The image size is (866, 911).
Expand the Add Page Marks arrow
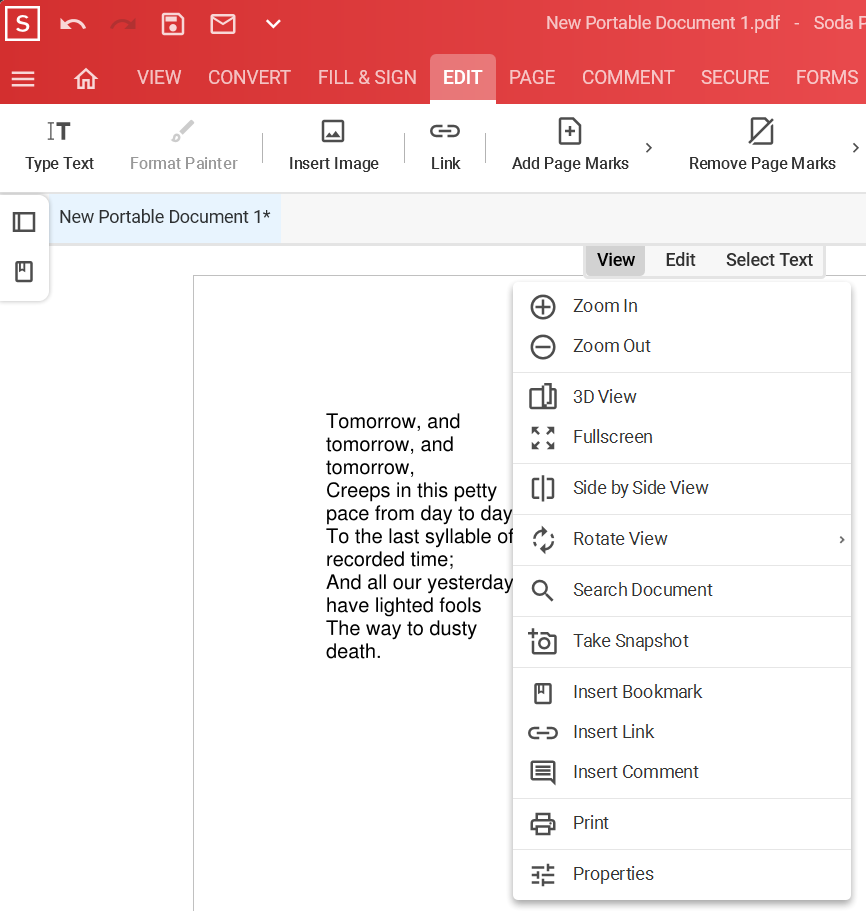click(x=649, y=148)
